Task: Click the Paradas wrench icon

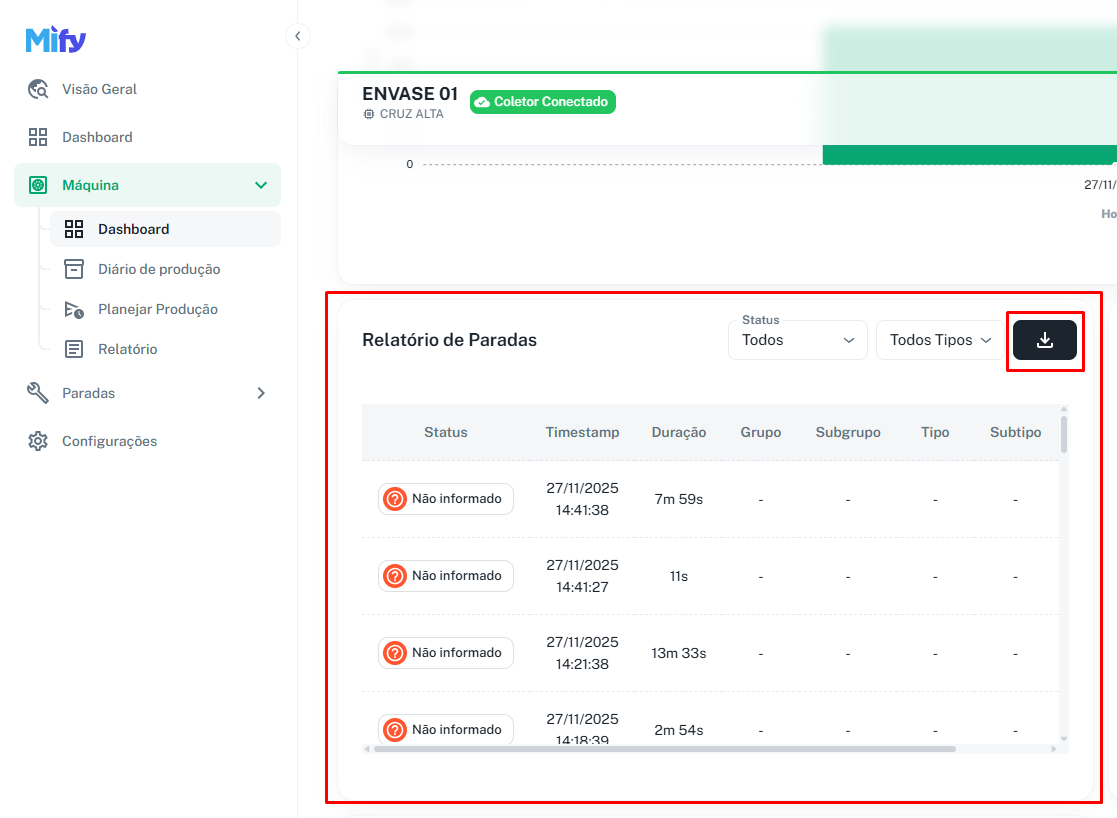Action: [x=38, y=393]
